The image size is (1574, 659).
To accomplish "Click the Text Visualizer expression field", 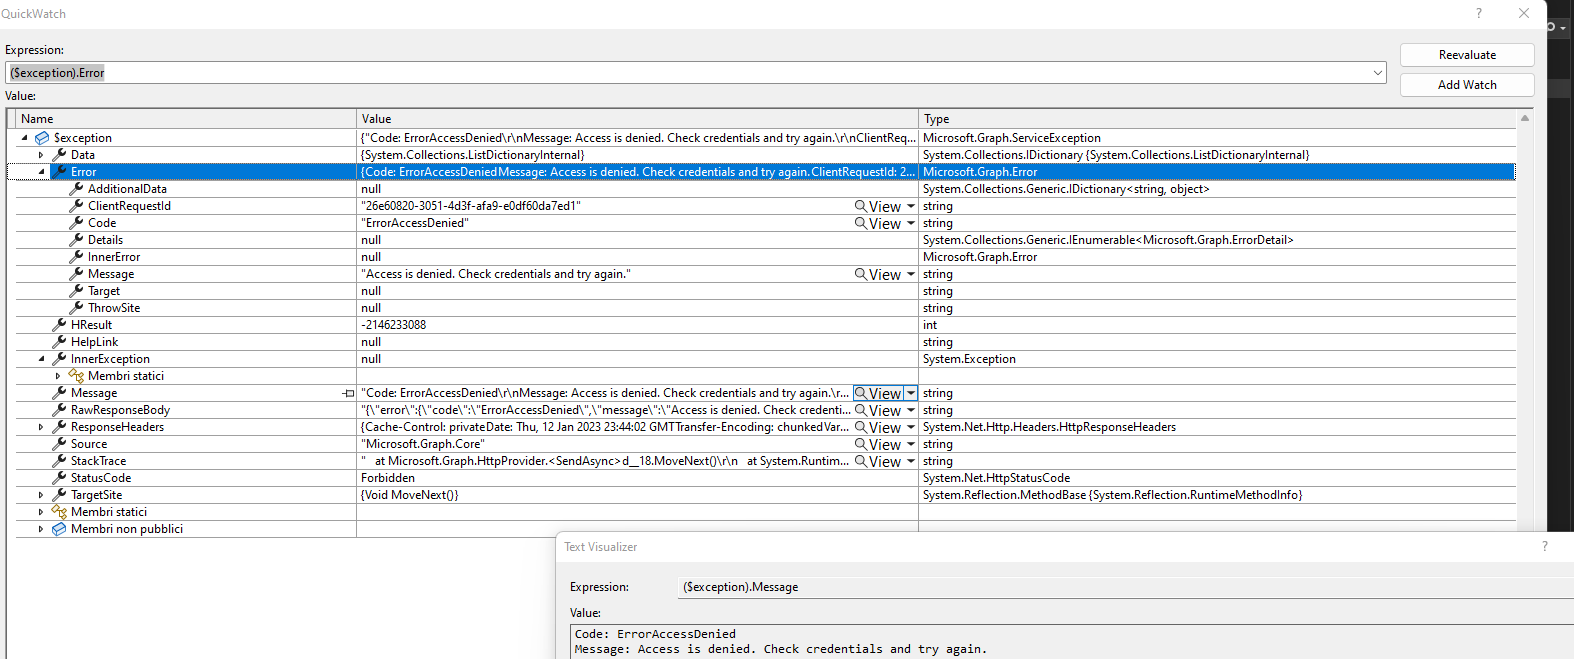I will (1125, 587).
